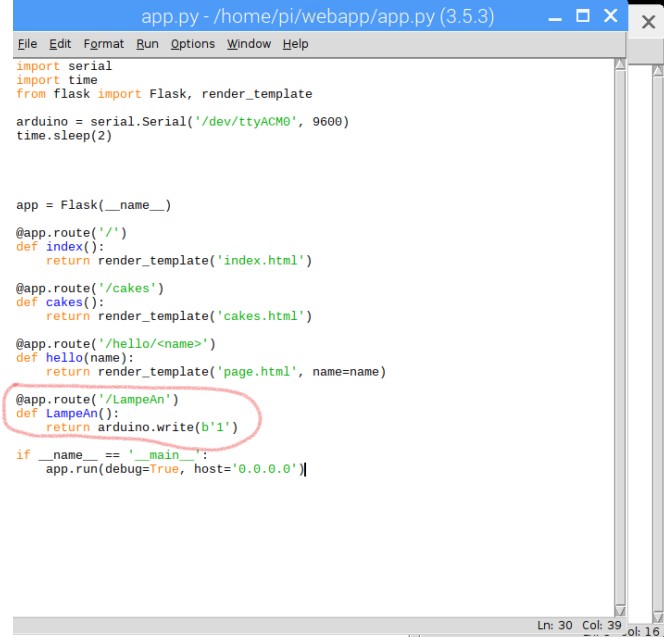
Task: Open the File menu
Action: (27, 44)
